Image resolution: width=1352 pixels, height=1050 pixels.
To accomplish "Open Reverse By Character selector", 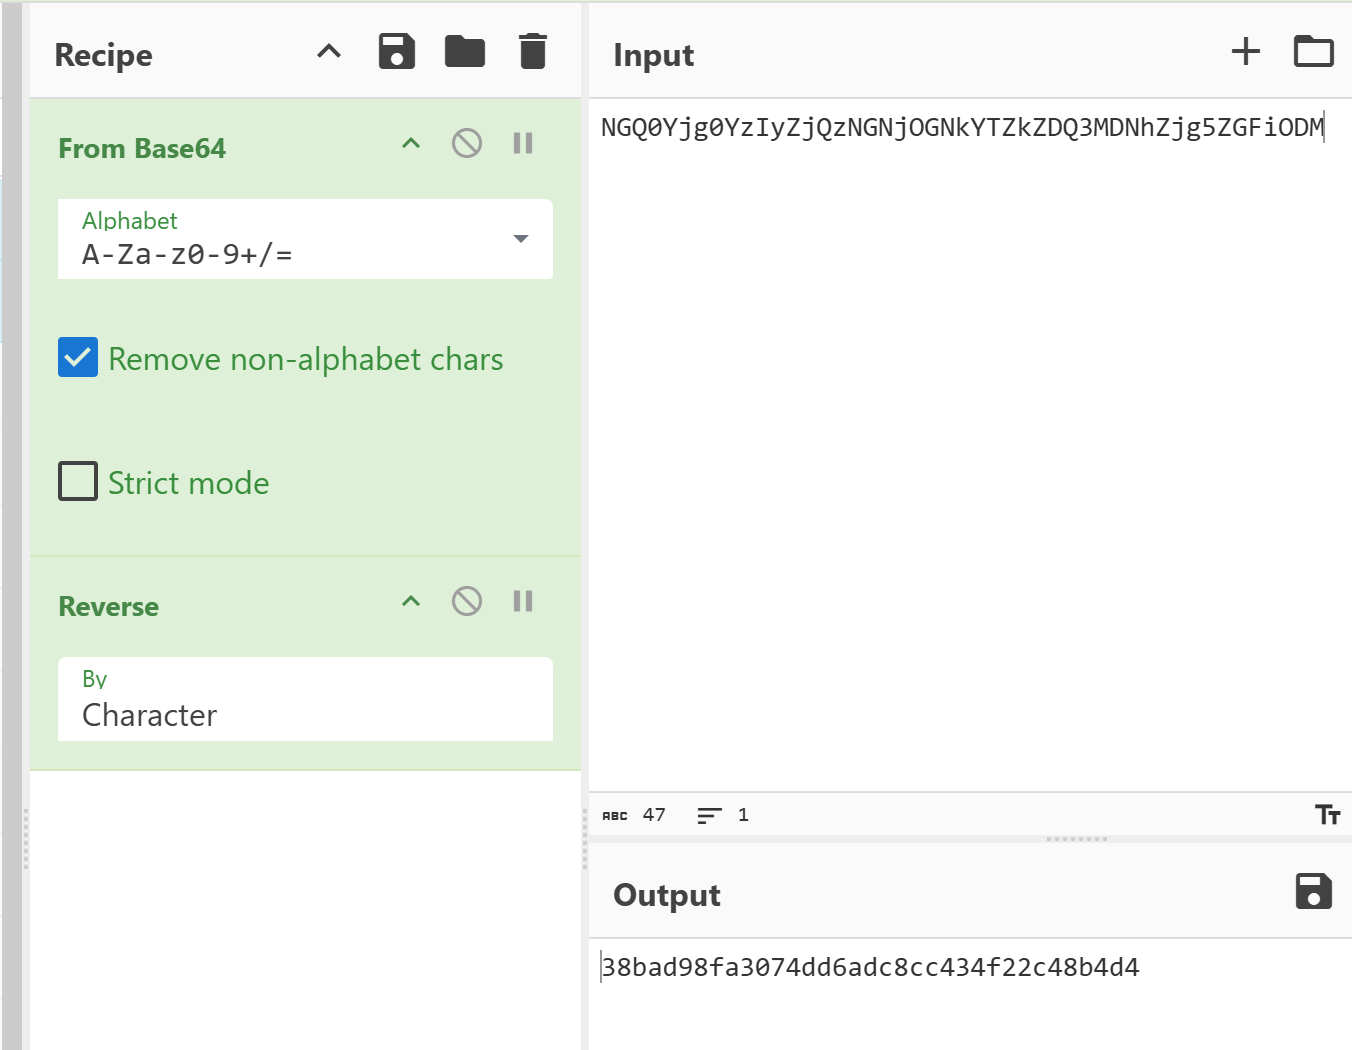I will [x=305, y=700].
